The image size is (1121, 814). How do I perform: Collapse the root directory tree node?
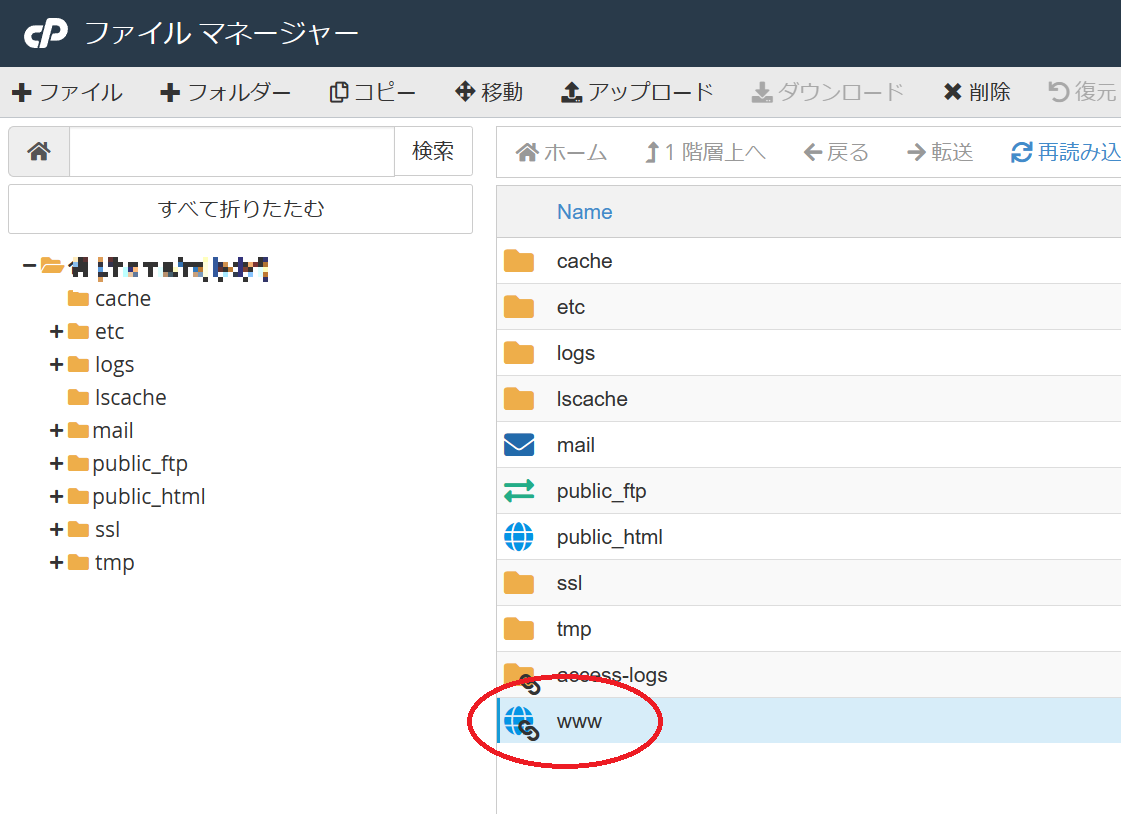coord(29,266)
